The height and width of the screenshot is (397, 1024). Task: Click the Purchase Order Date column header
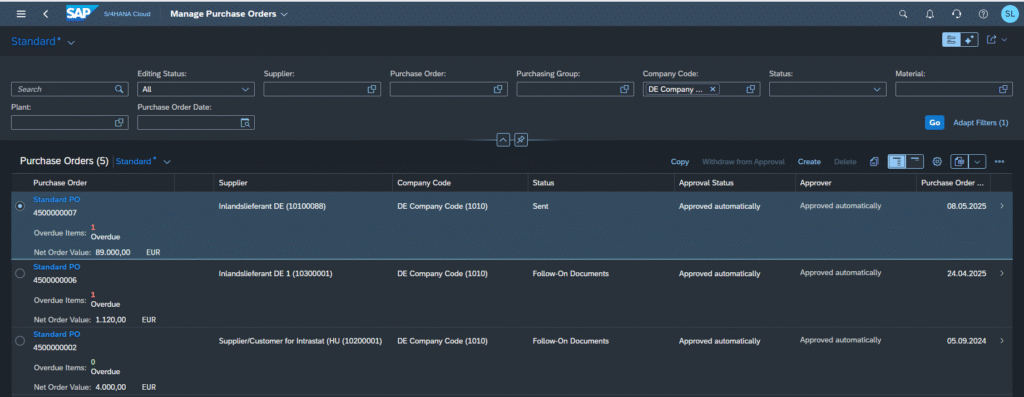[953, 183]
